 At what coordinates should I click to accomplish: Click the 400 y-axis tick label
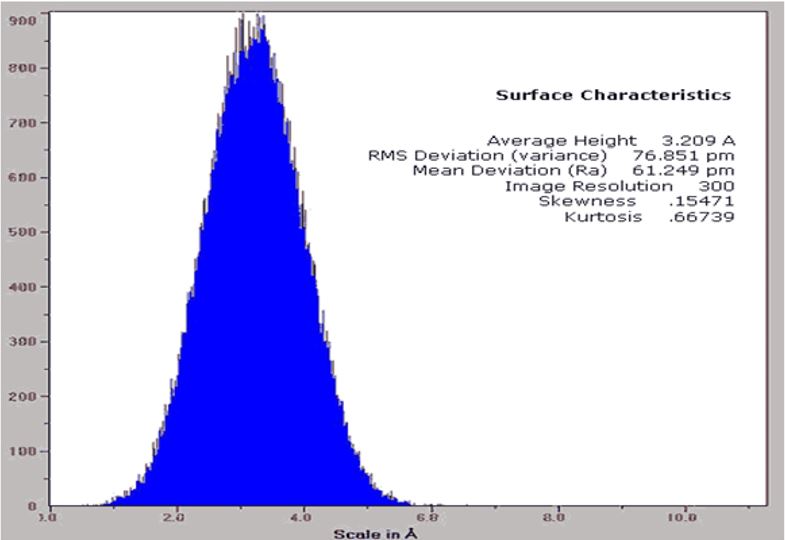(x=23, y=287)
